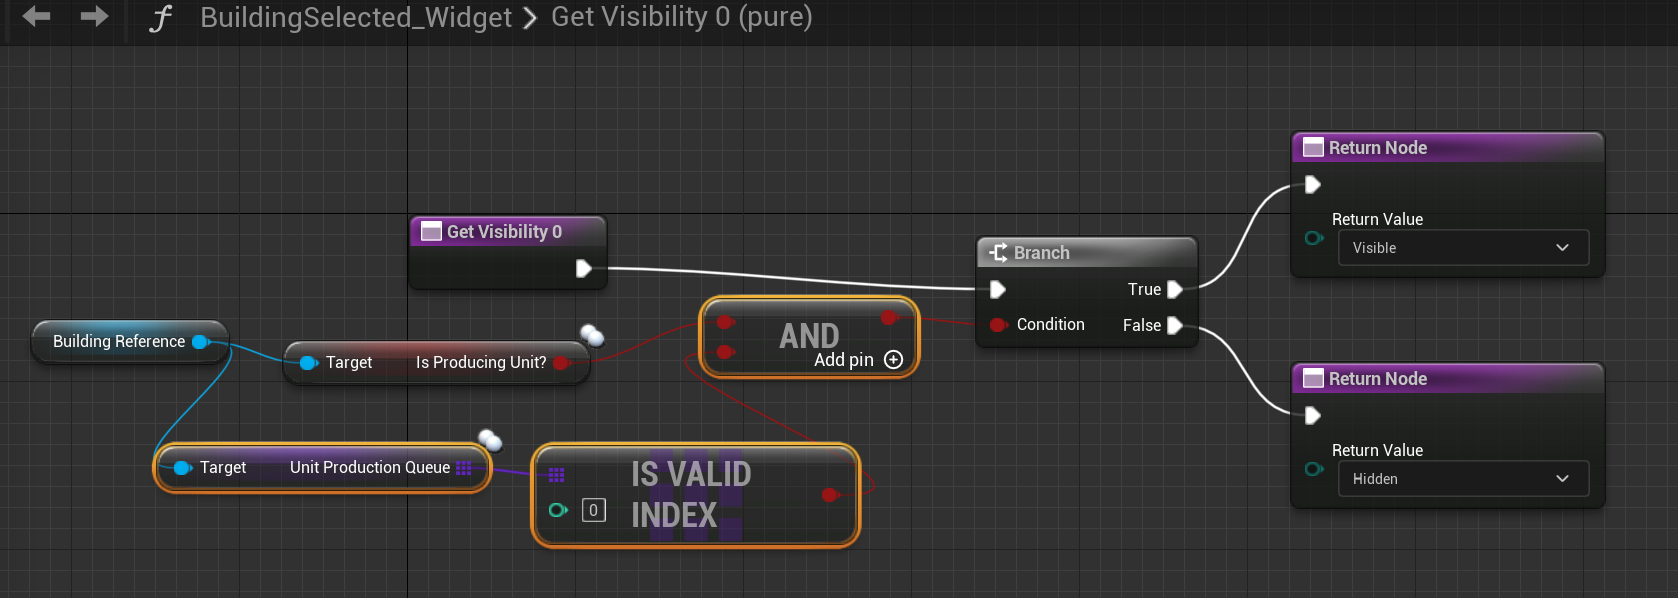Image resolution: width=1678 pixels, height=598 pixels.
Task: Click Branch True output pin
Action: pos(1175,290)
